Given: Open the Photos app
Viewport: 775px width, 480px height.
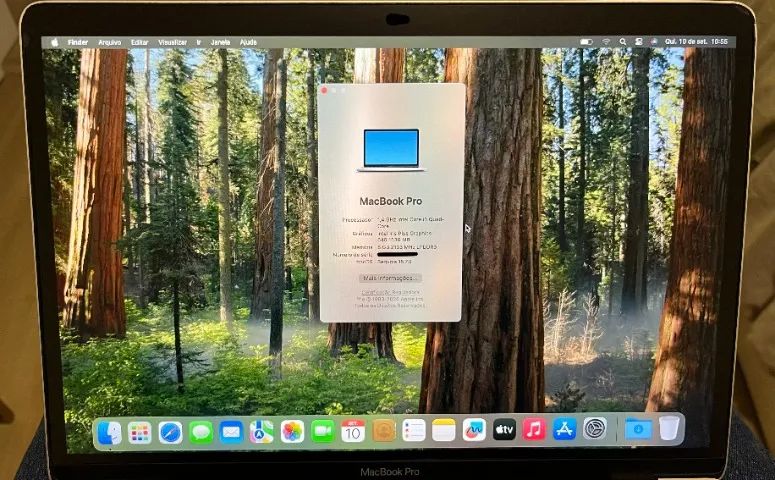Looking at the screenshot, I should [292, 432].
